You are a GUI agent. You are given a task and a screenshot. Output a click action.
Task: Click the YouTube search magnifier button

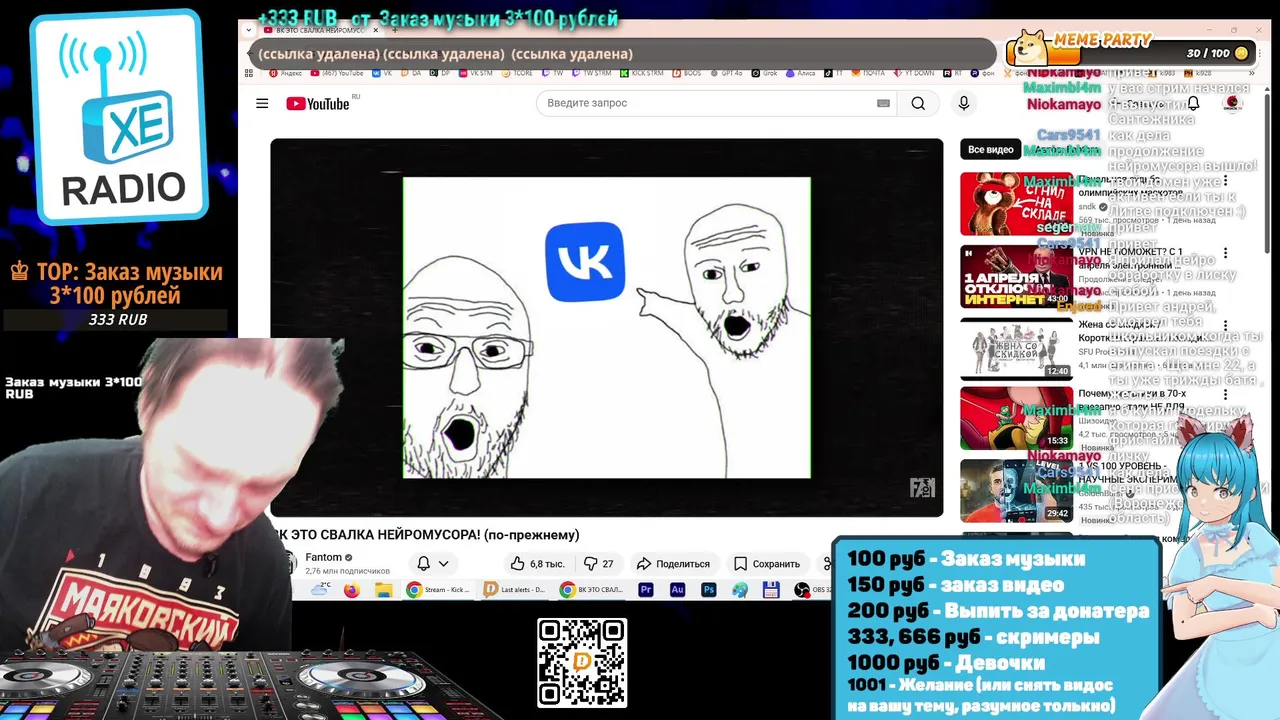coord(918,103)
